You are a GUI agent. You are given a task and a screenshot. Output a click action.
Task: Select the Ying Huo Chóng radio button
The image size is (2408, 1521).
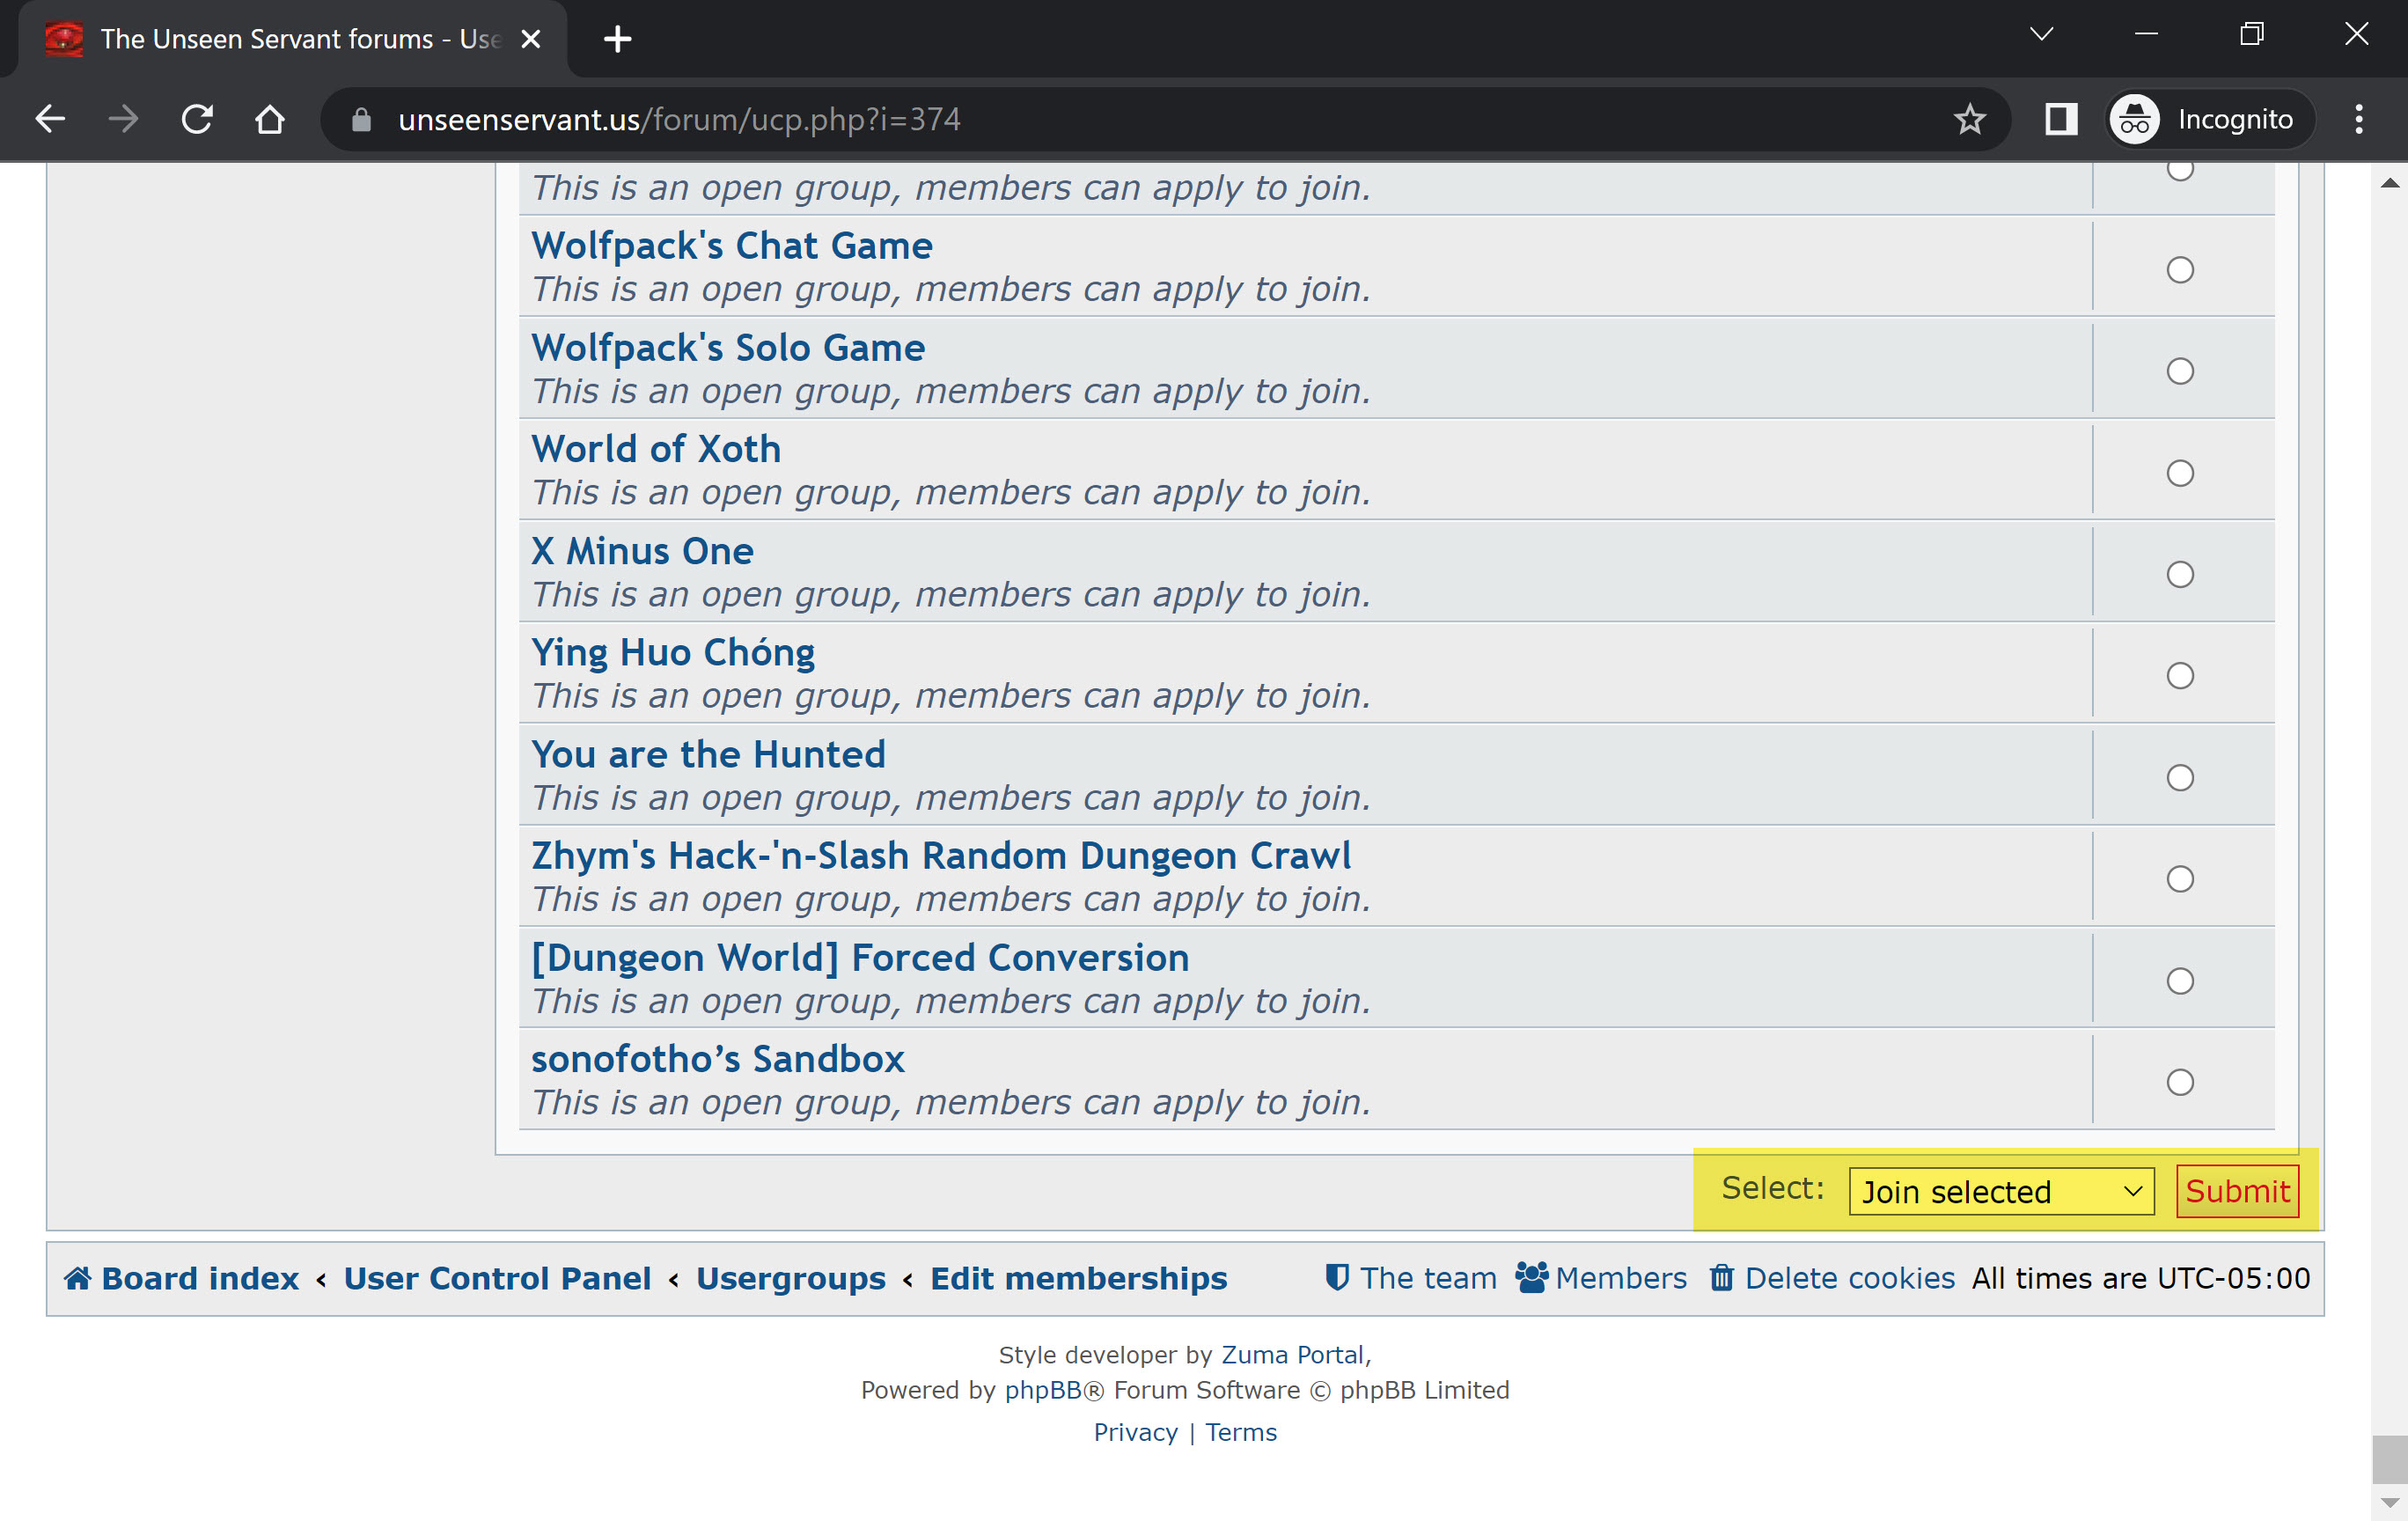click(x=2180, y=676)
